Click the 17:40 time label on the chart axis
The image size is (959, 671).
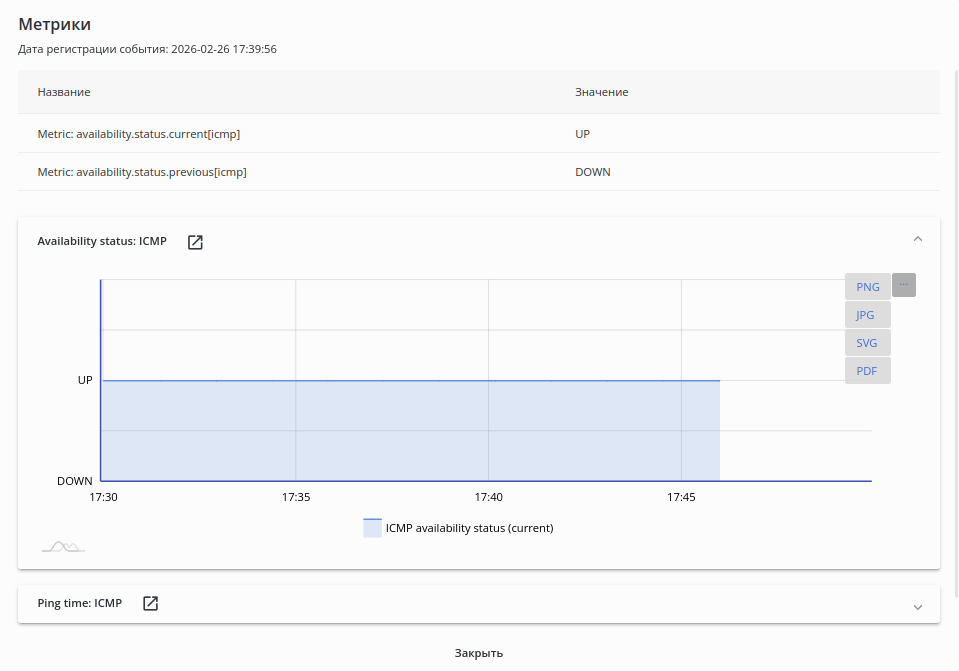[488, 497]
